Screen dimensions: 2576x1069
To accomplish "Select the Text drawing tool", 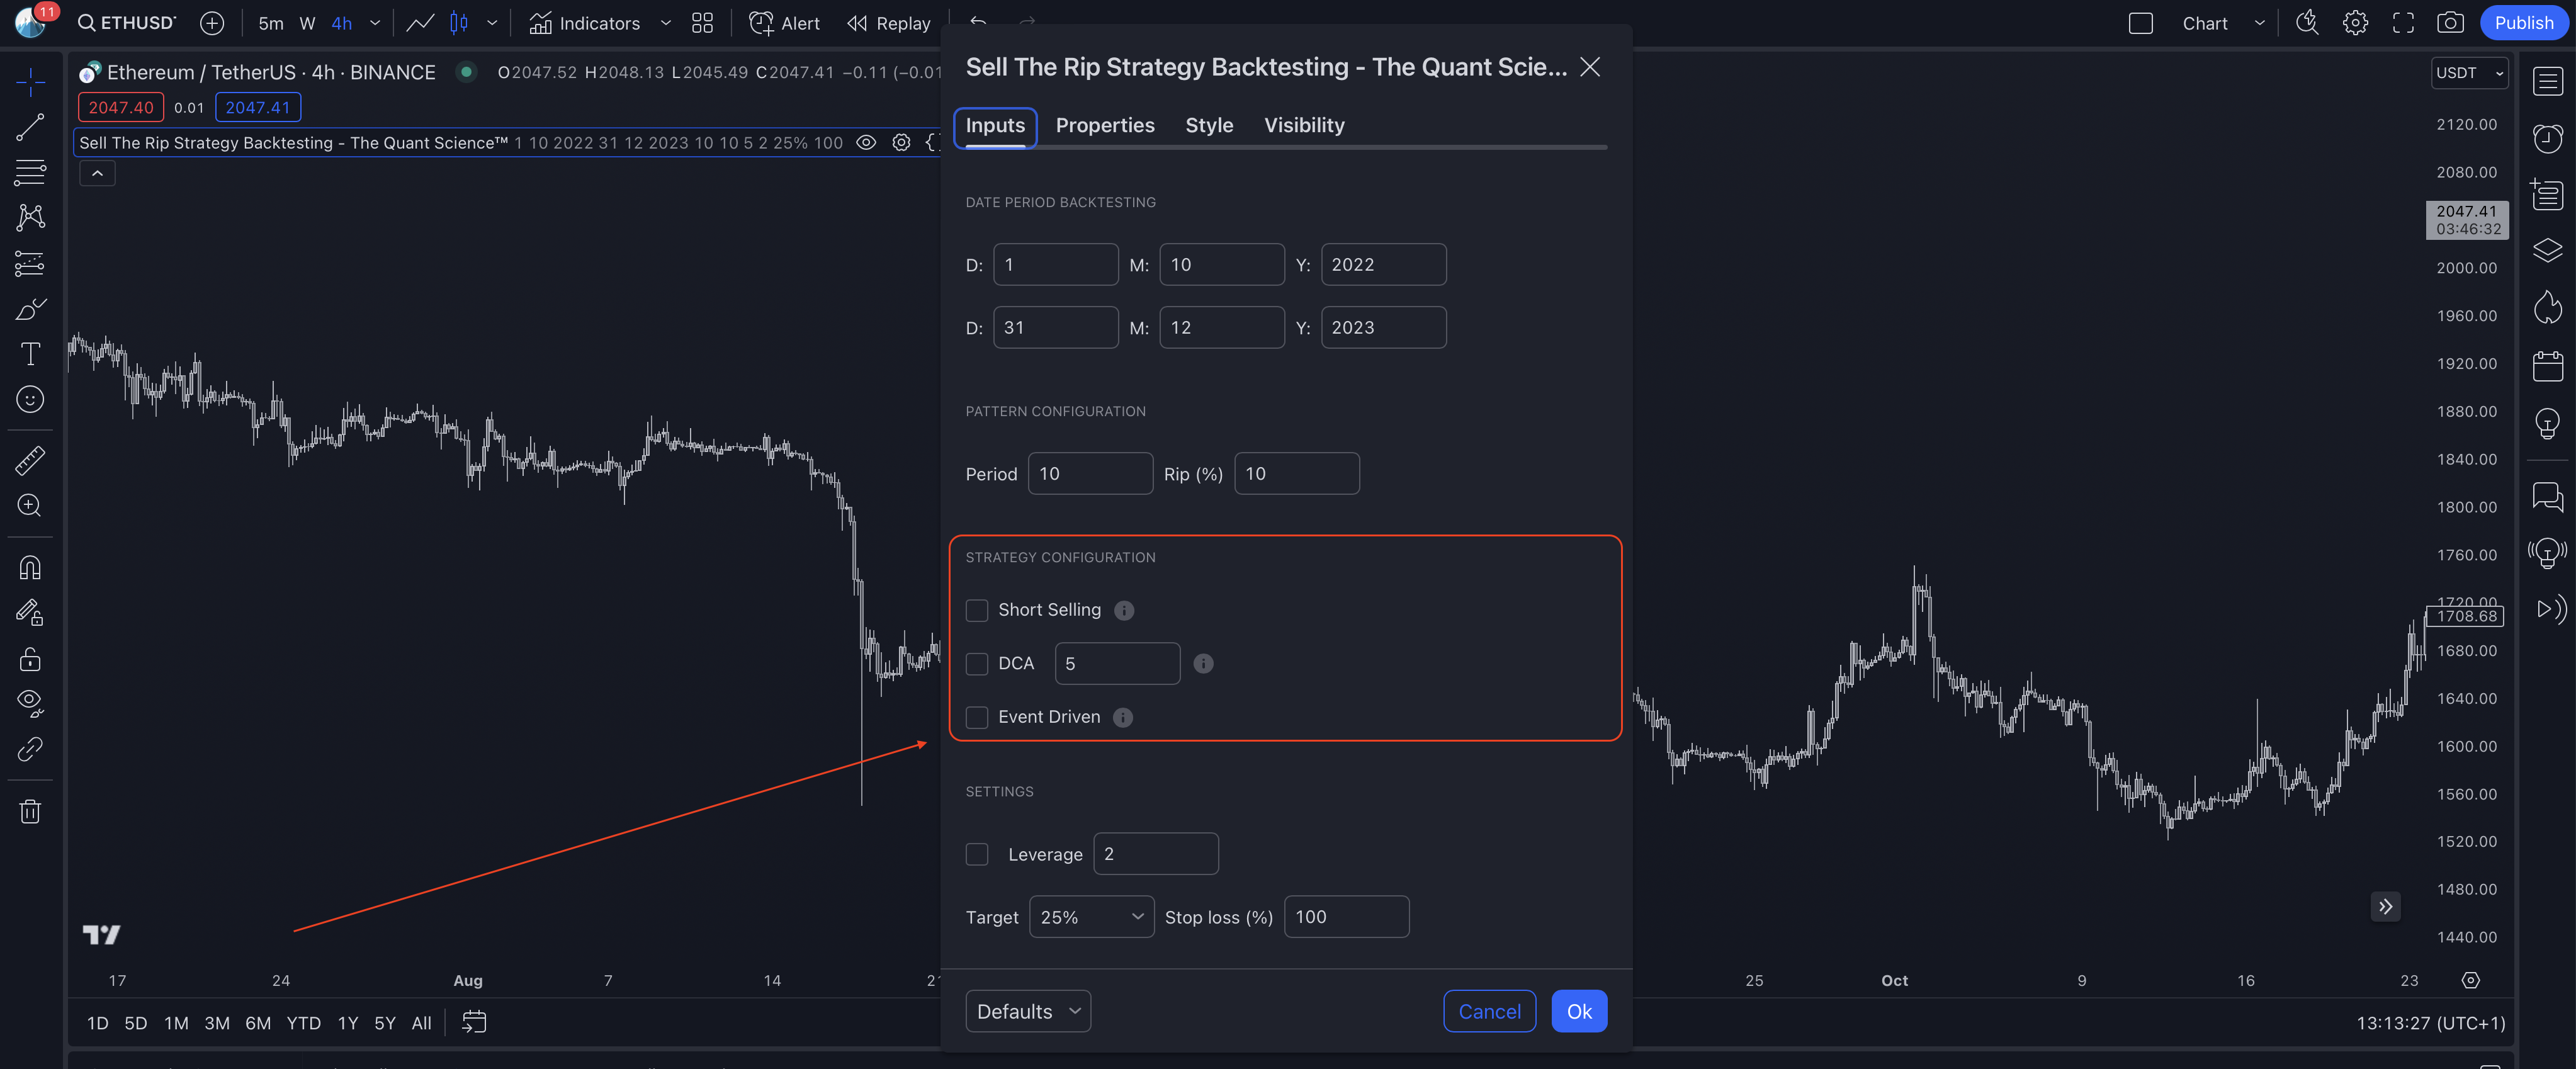I will [x=30, y=354].
